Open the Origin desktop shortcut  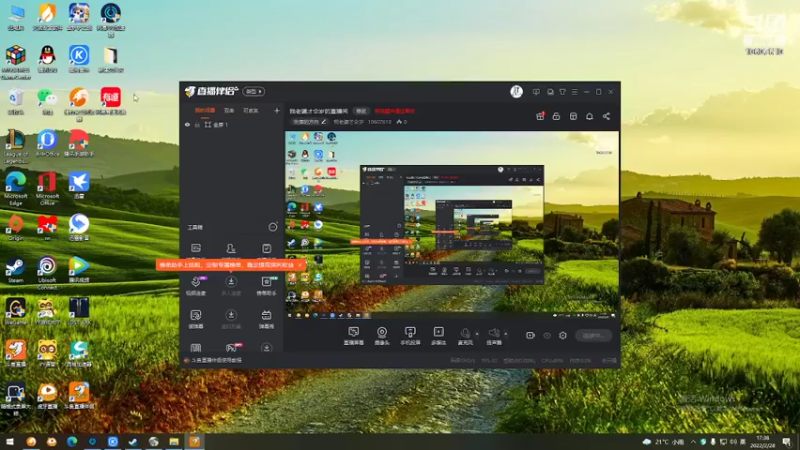[x=16, y=228]
